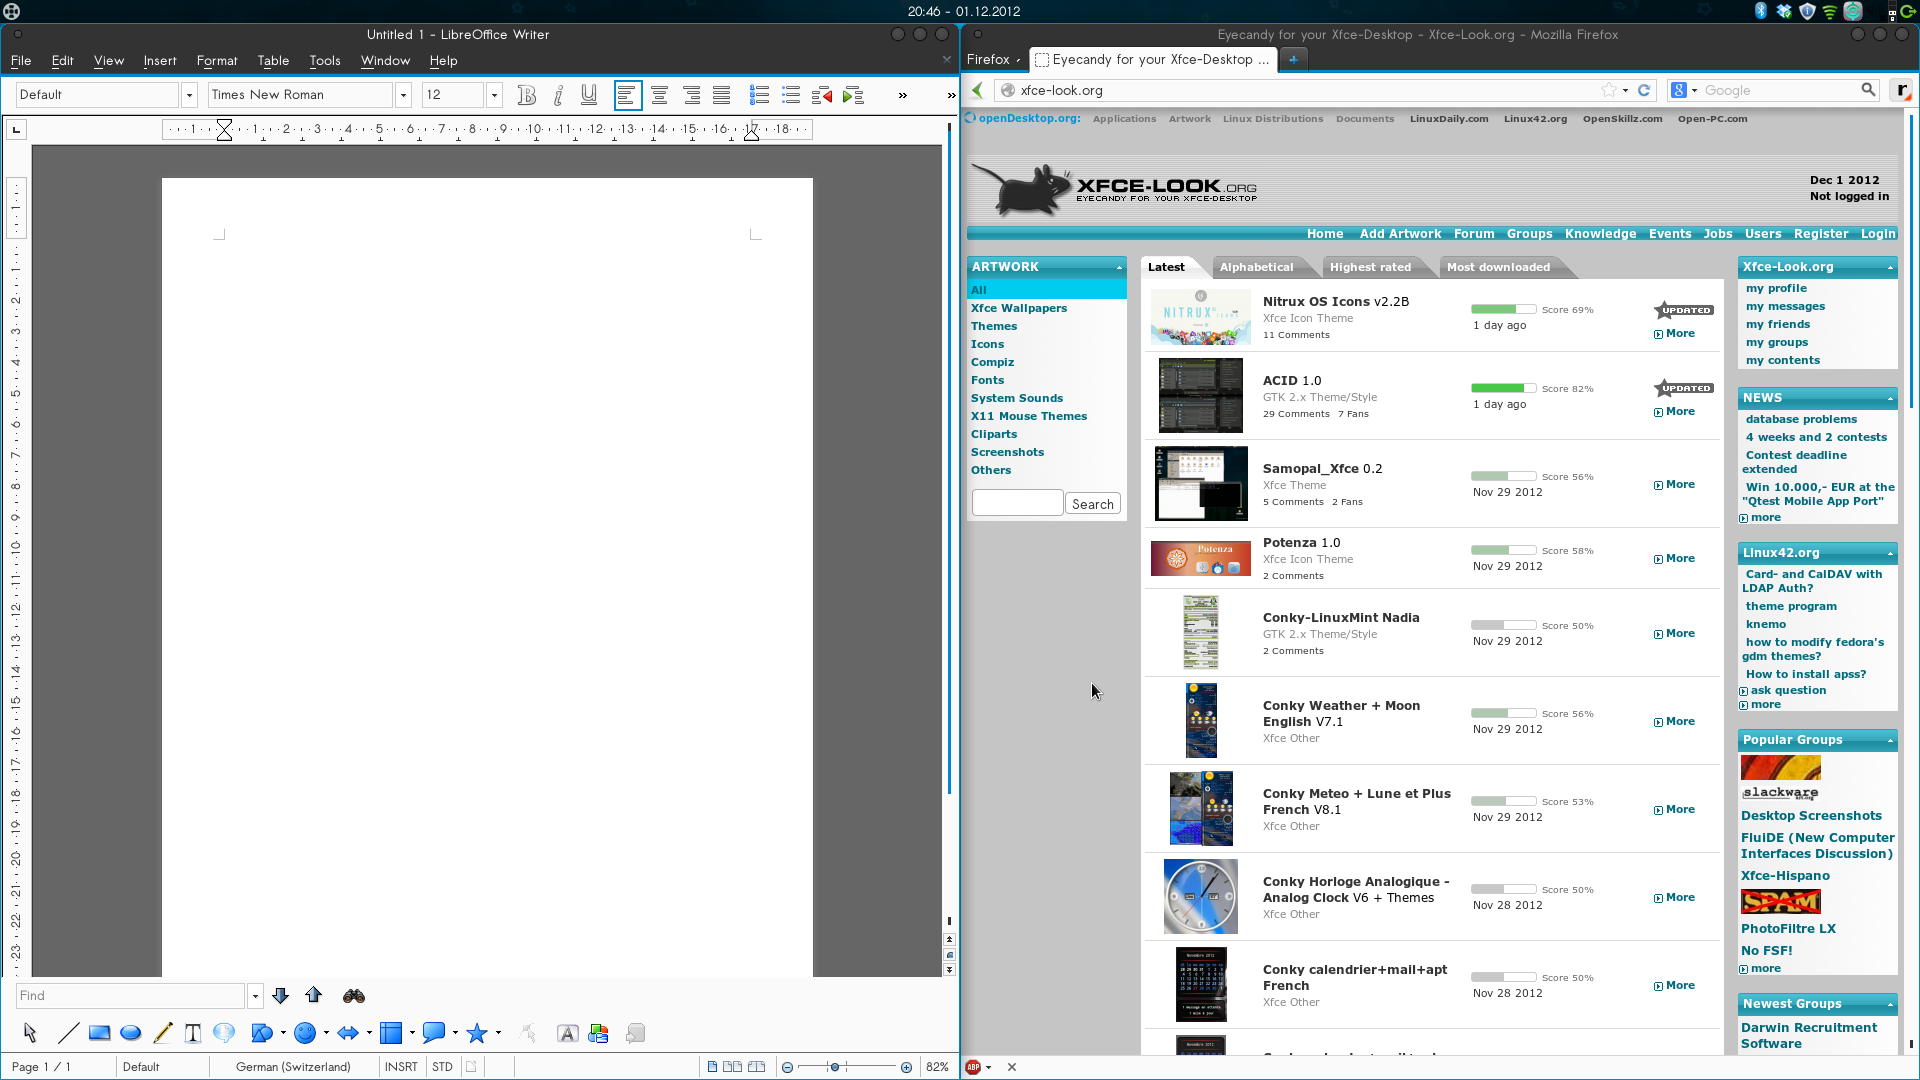Toggle Bold formatting
This screenshot has width=1920, height=1080.
pos(527,95)
